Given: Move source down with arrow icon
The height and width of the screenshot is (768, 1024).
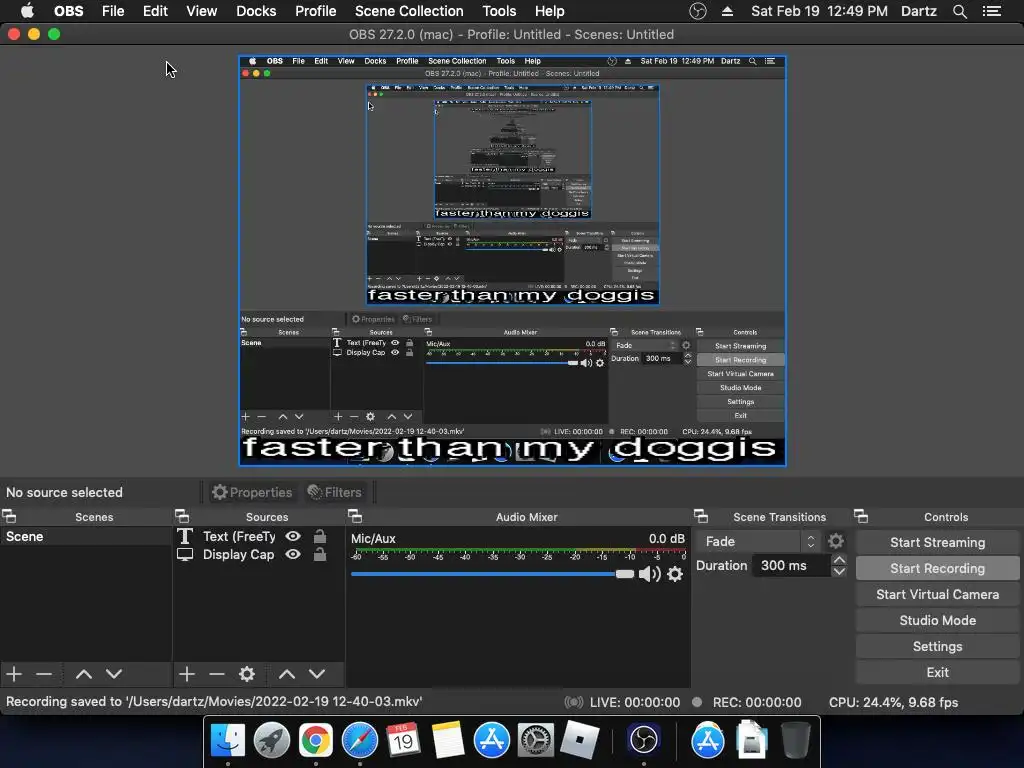Looking at the screenshot, I should pyautogui.click(x=317, y=674).
